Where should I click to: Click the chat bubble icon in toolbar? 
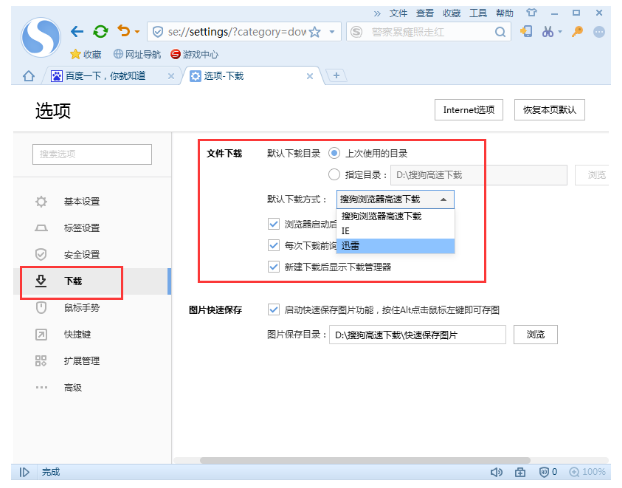pyautogui.click(x=599, y=32)
